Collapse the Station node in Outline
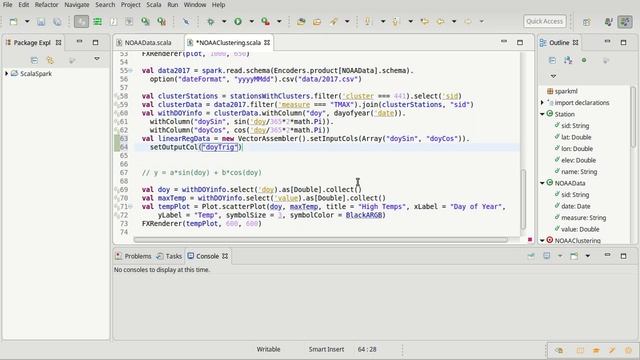This screenshot has height=360, width=640. click(542, 114)
